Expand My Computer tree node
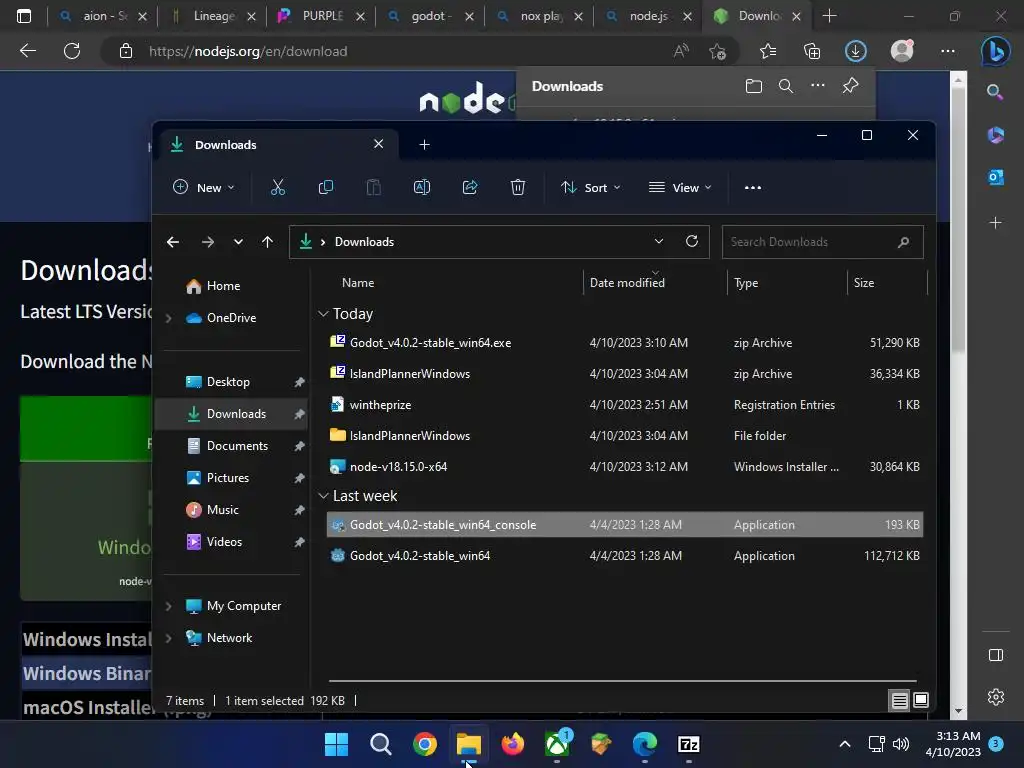 (168, 606)
